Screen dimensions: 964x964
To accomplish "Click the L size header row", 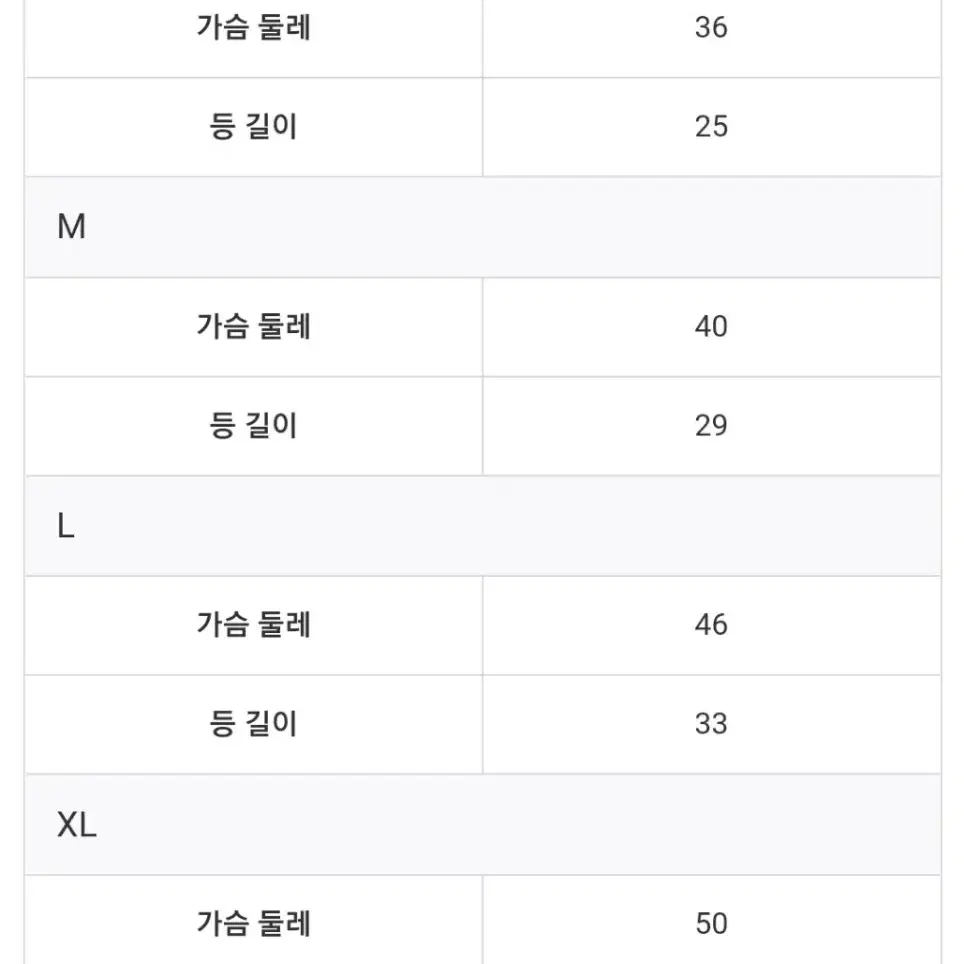I will pyautogui.click(x=483, y=526).
